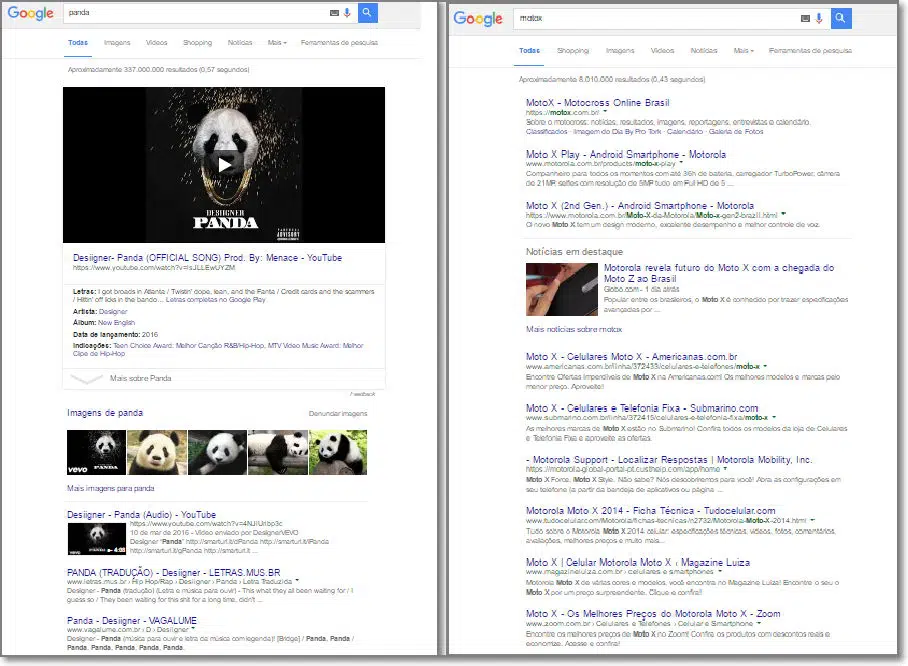Viewport: 908px width, 666px height.
Task: Click the feedback link below the Panda card
Action: pyautogui.click(x=363, y=394)
